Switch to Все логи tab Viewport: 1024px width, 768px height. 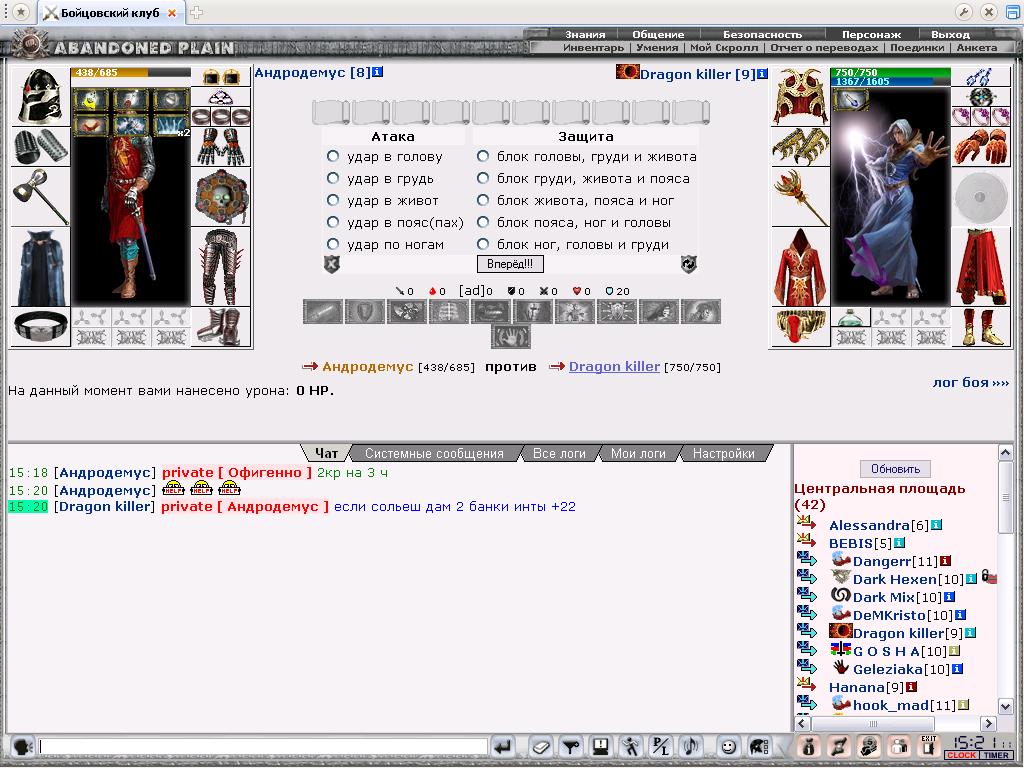click(559, 453)
